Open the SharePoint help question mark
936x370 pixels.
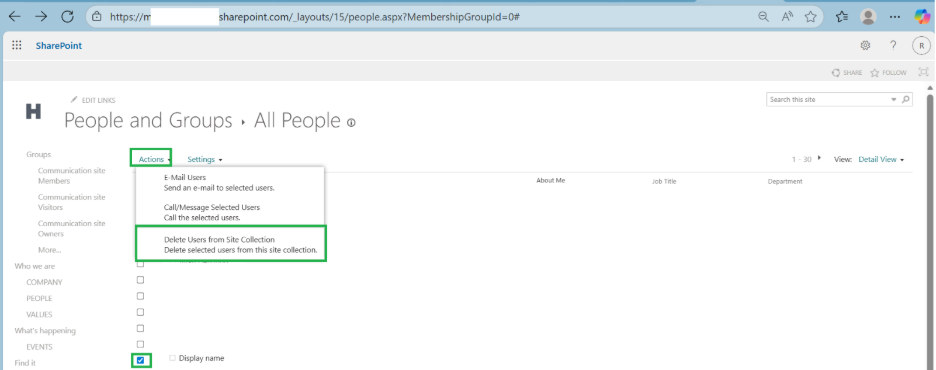pyautogui.click(x=893, y=45)
